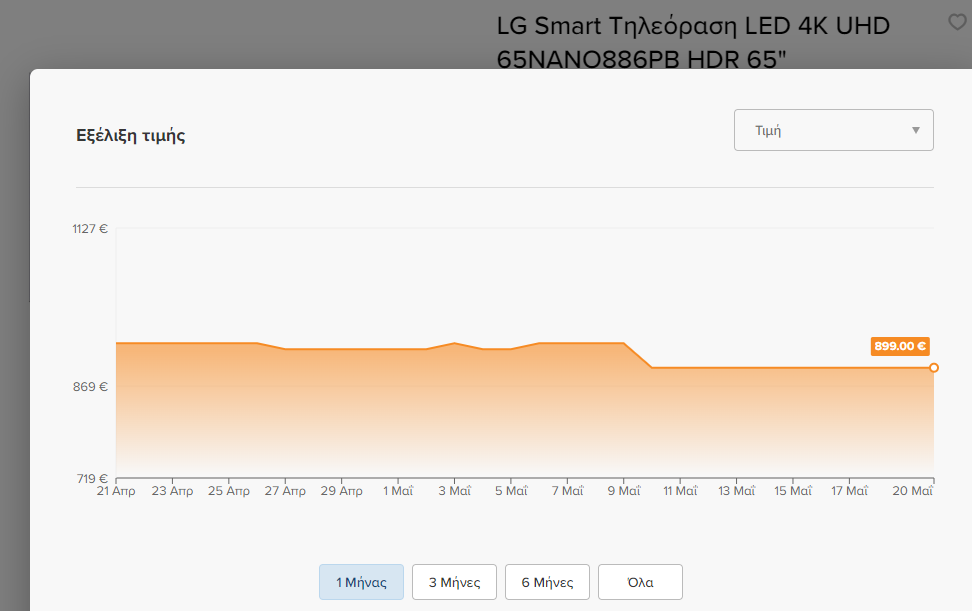972x611 pixels.
Task: Show Όλα price history
Action: pos(640,582)
